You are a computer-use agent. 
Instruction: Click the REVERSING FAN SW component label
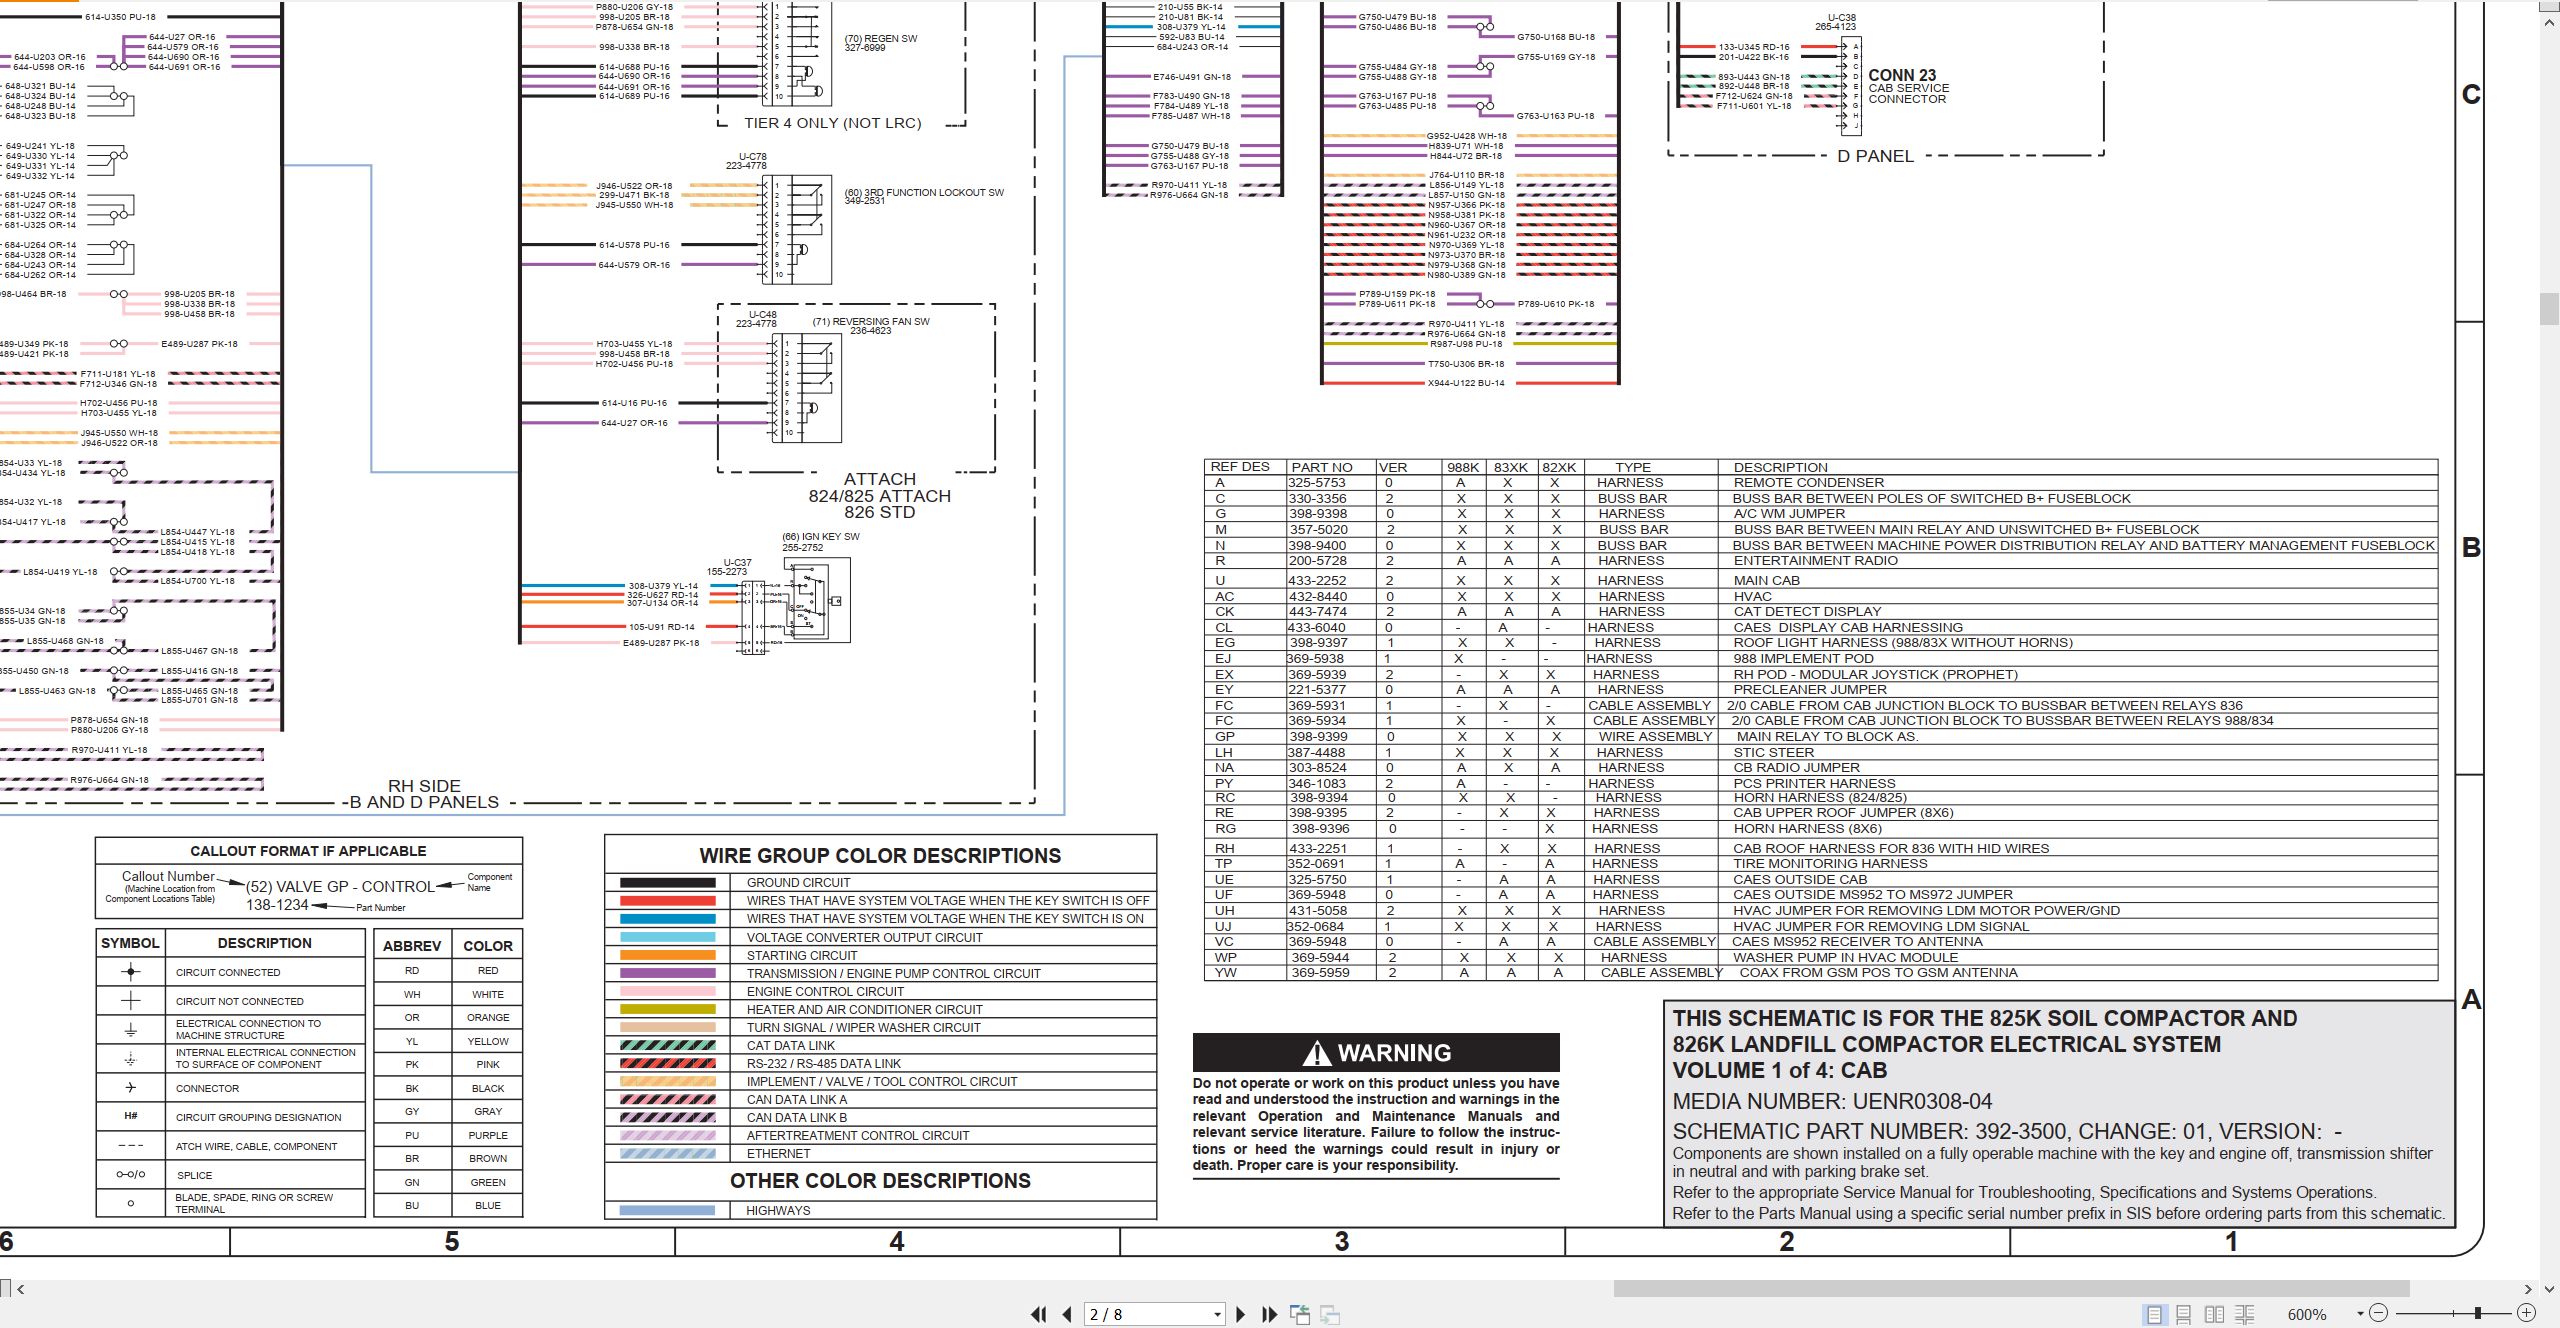871,325
